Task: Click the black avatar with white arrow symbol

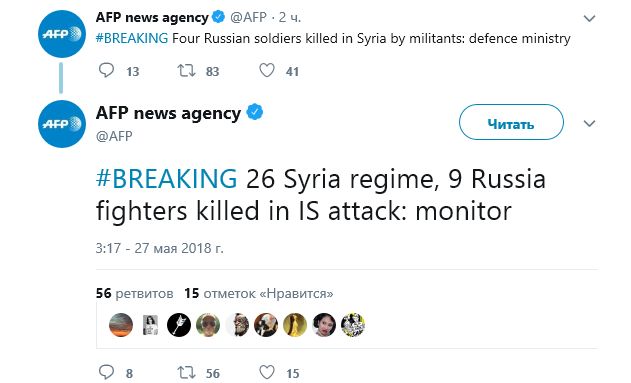Action: click(179, 325)
